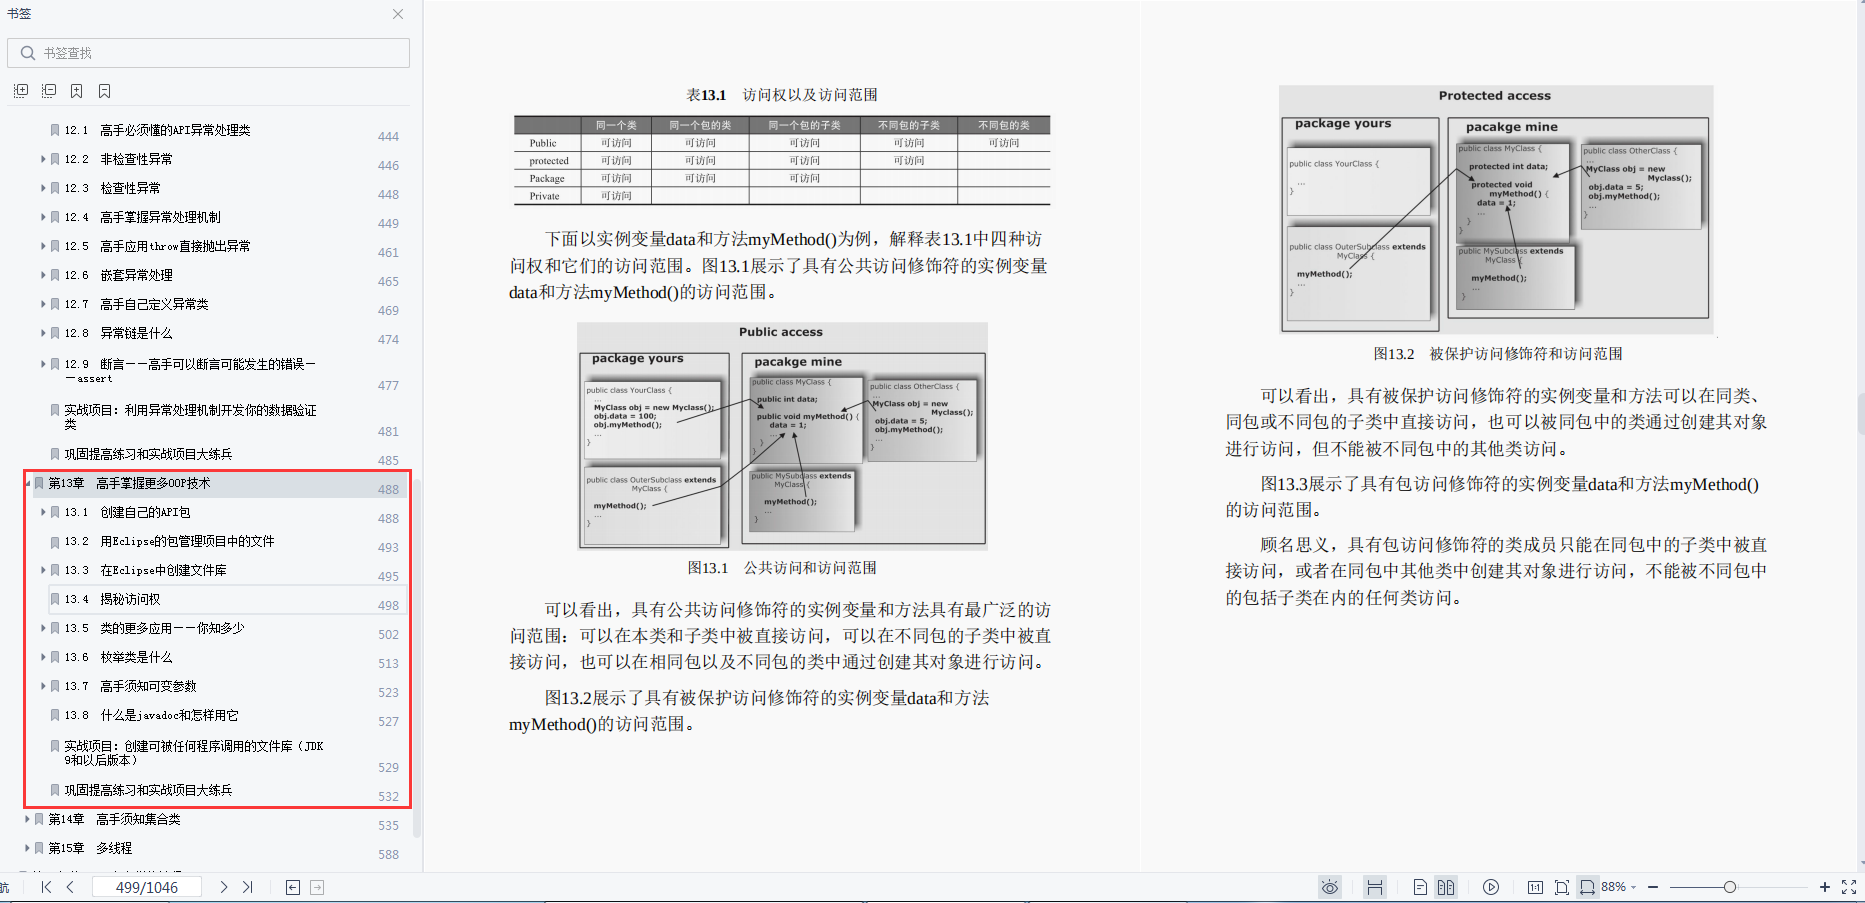
Task: Collapse chapter 第13章 bookmark
Action: click(27, 483)
